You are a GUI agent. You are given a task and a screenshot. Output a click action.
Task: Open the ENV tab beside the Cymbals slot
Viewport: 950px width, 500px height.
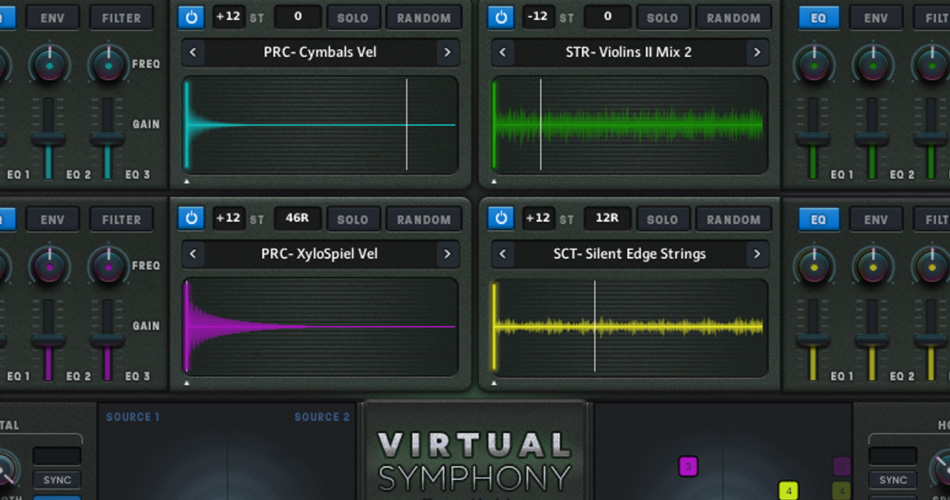point(52,18)
